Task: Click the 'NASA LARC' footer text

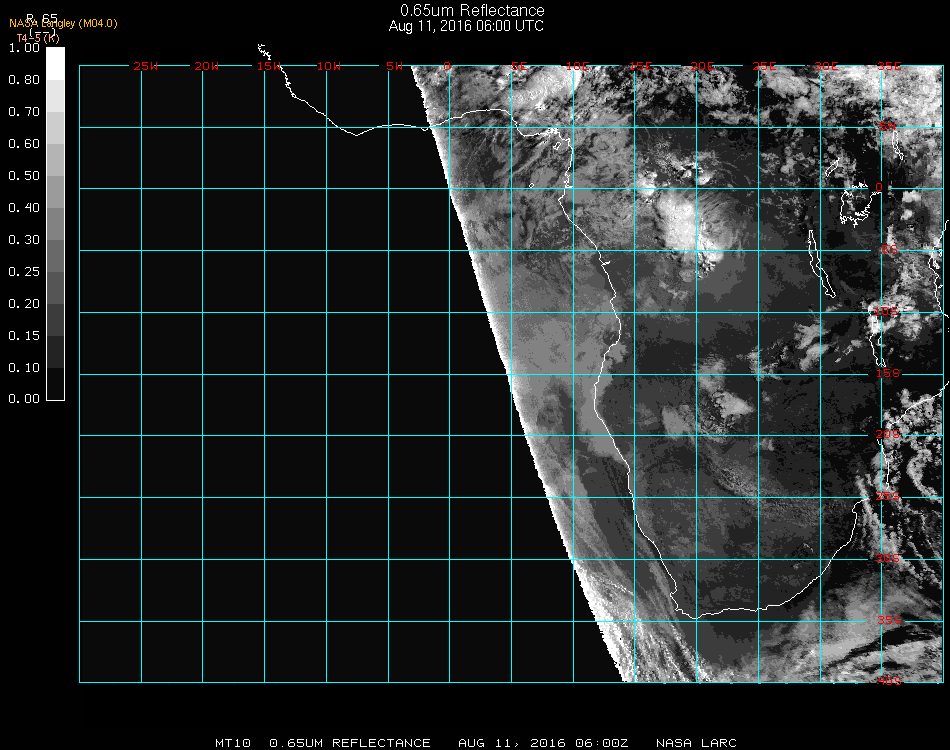Action: click(696, 743)
